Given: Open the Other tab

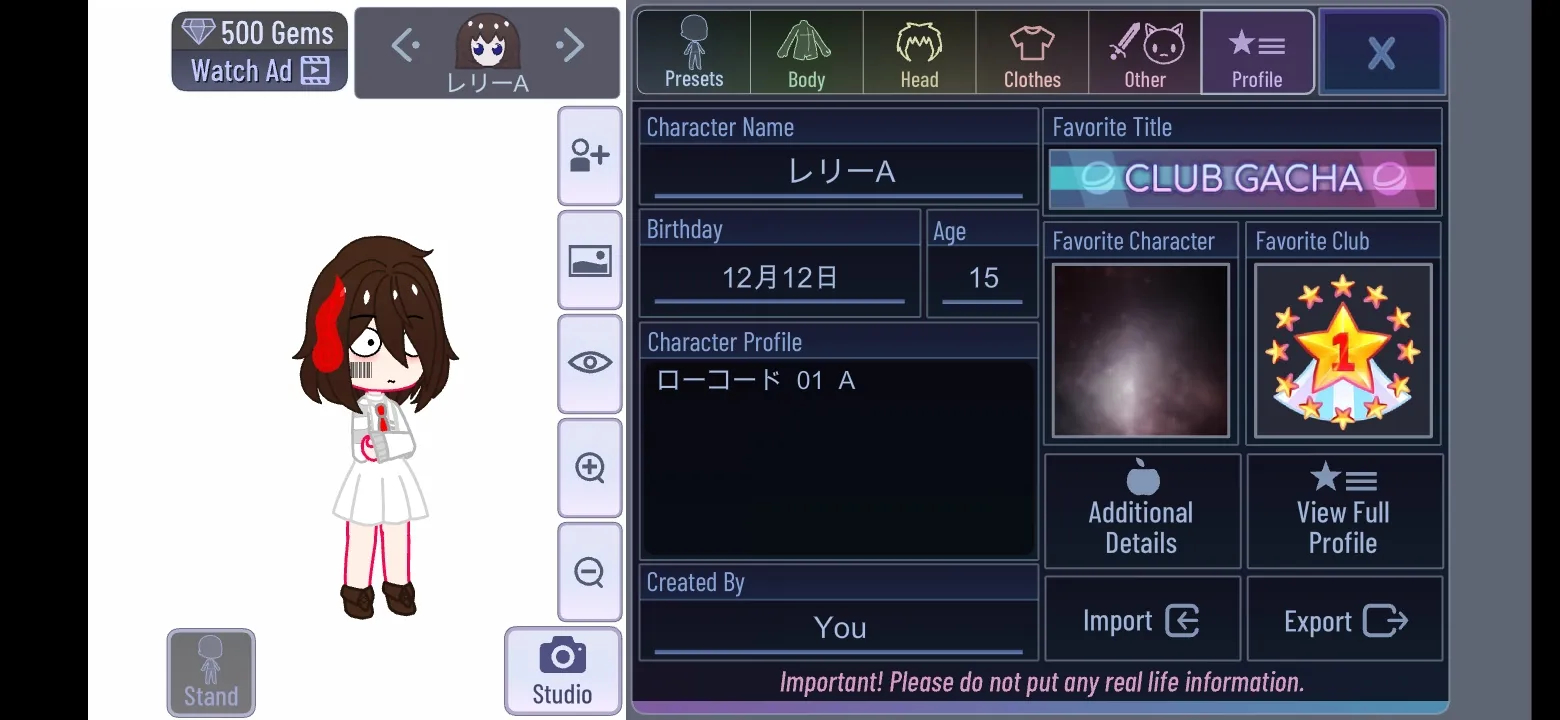Looking at the screenshot, I should [1145, 52].
